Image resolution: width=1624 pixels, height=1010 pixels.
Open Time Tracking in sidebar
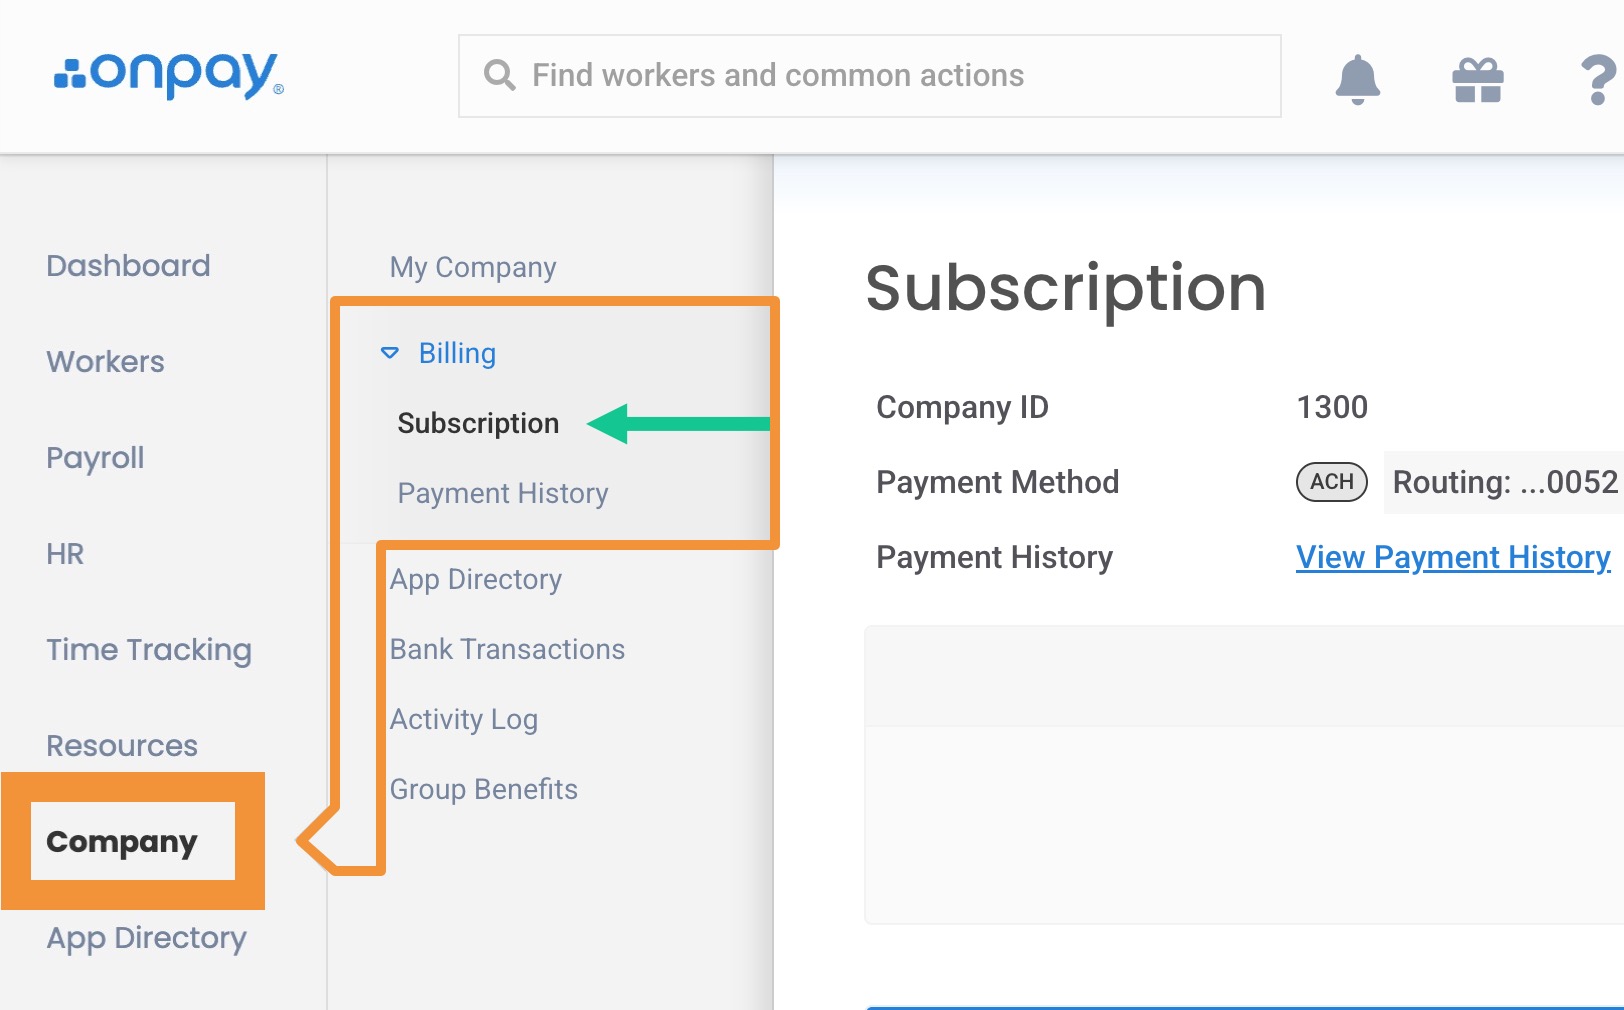[149, 650]
